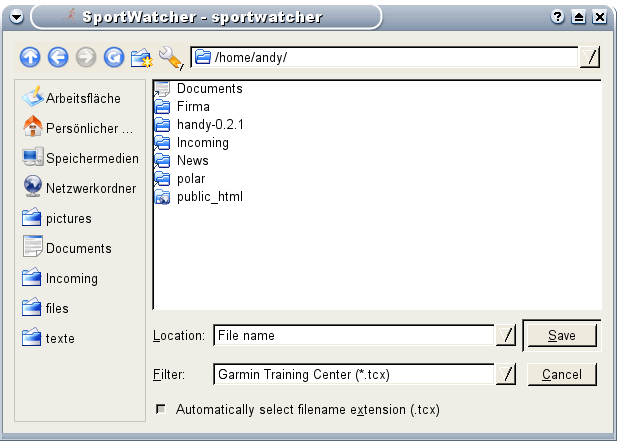Navigate back to the previous folder
This screenshot has height=441, width=617.
pyautogui.click(x=58, y=57)
